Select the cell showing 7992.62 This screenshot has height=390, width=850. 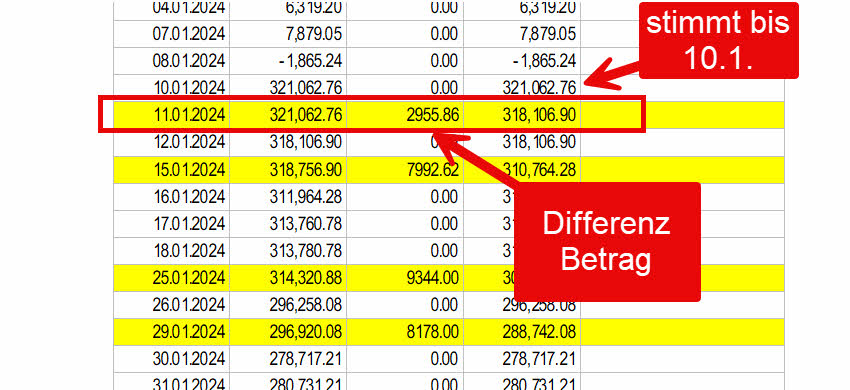point(405,170)
